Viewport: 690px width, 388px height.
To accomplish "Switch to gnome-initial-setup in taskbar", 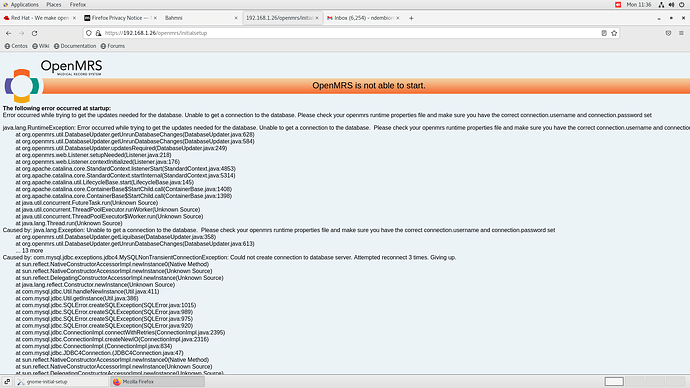I will click(62, 382).
